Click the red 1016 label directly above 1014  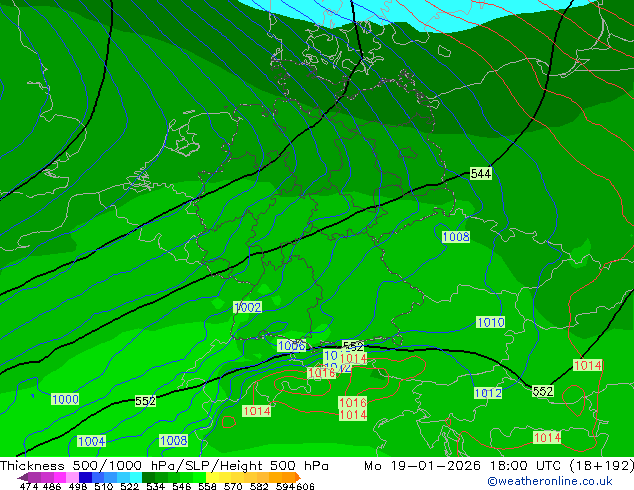[353, 403]
